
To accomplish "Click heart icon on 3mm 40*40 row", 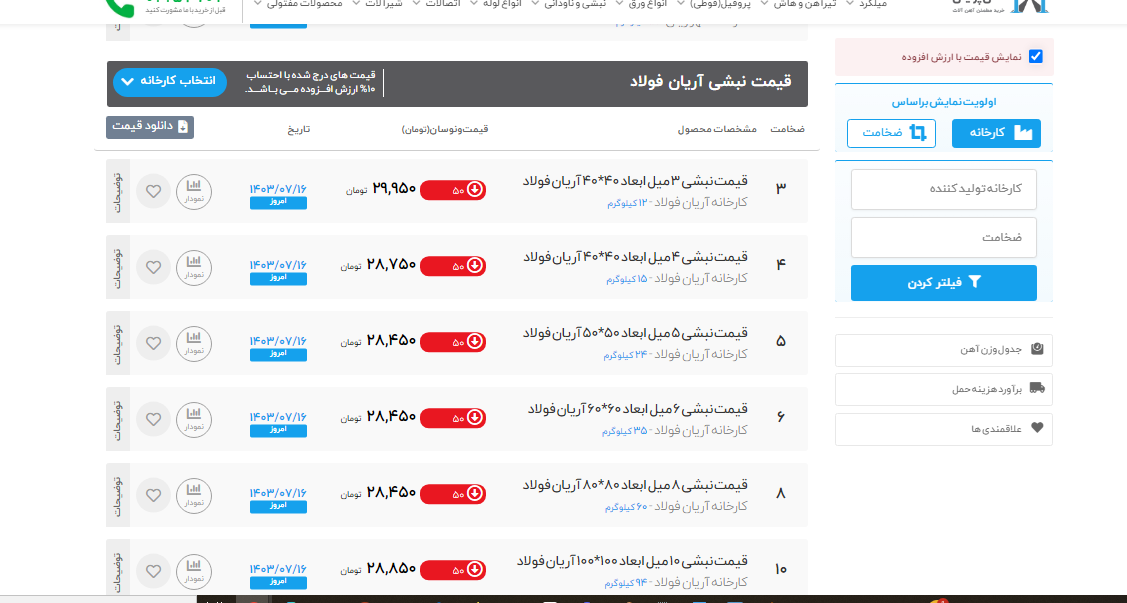I will coord(153,191).
